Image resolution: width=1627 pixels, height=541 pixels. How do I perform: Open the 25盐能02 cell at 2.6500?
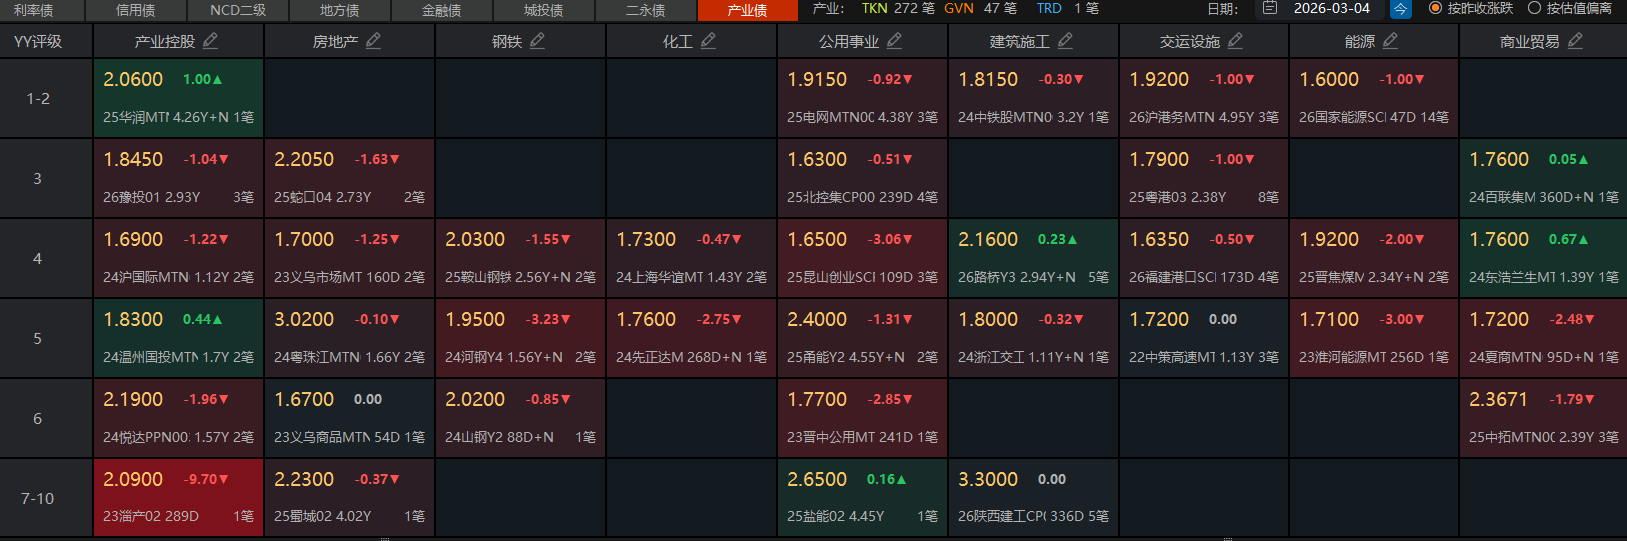(862, 498)
